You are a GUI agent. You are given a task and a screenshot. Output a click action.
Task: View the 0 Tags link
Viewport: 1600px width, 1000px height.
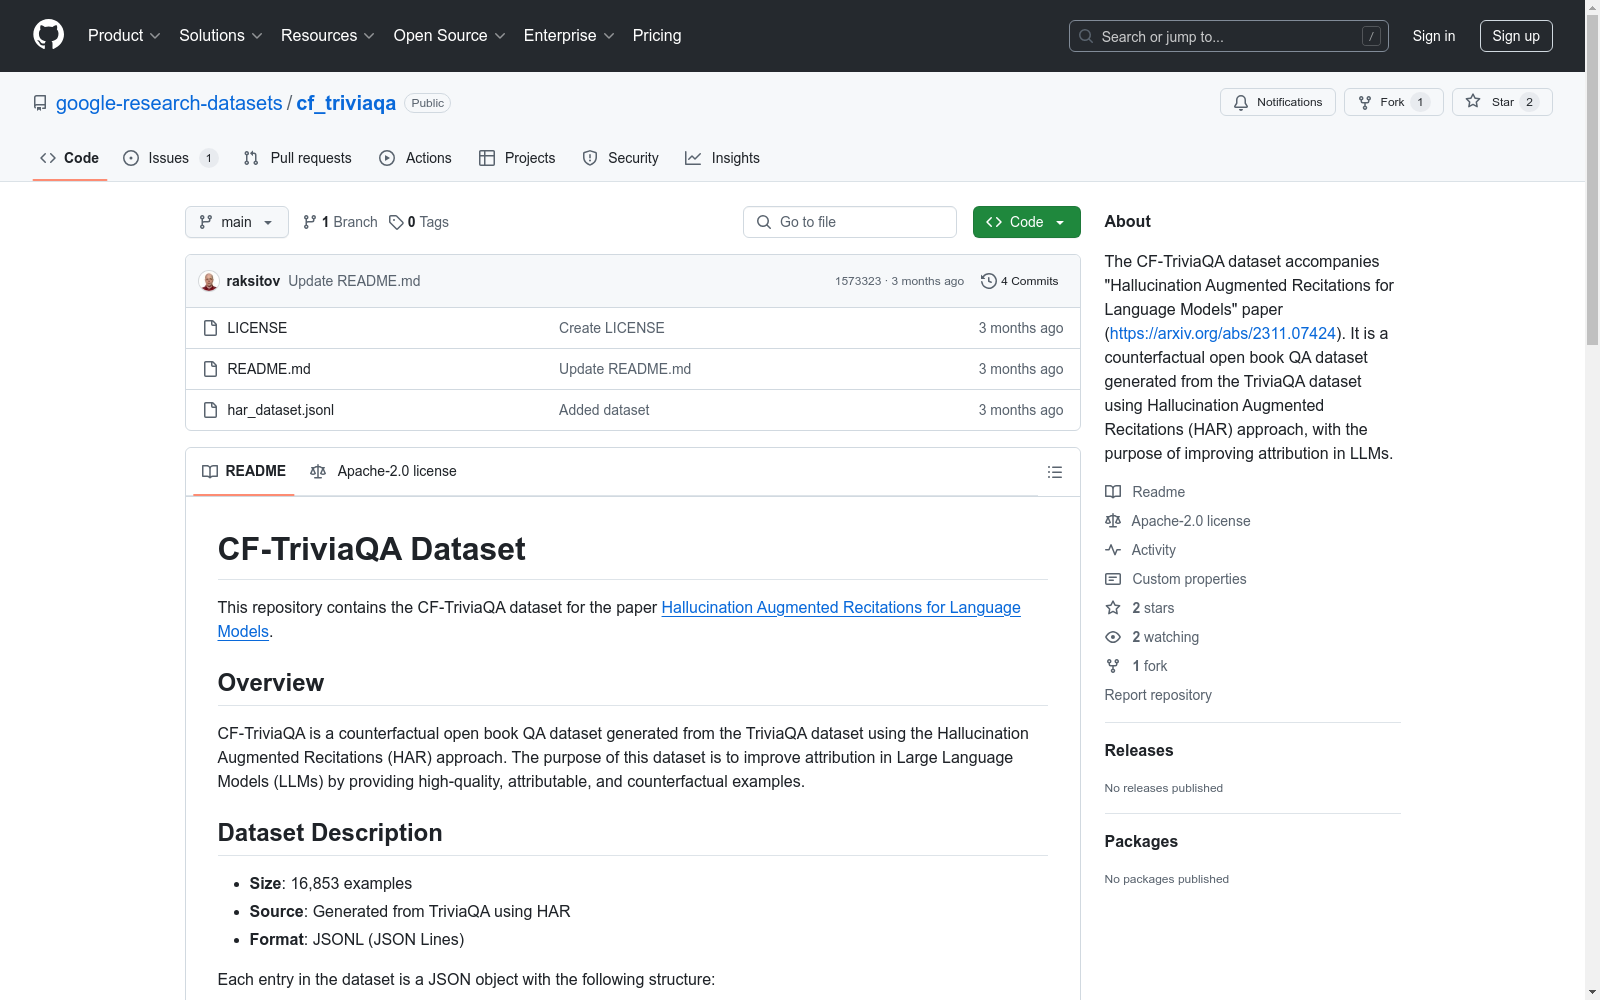coord(419,222)
